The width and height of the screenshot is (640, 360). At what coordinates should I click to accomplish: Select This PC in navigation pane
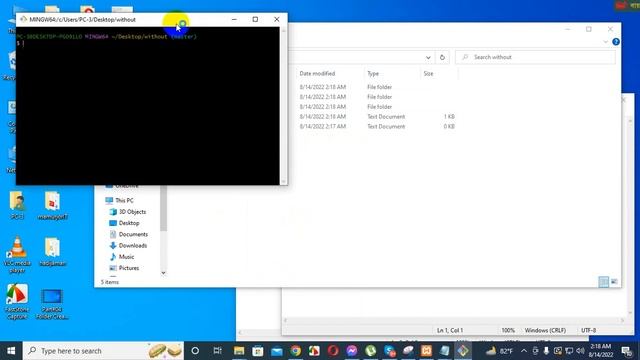click(x=124, y=200)
